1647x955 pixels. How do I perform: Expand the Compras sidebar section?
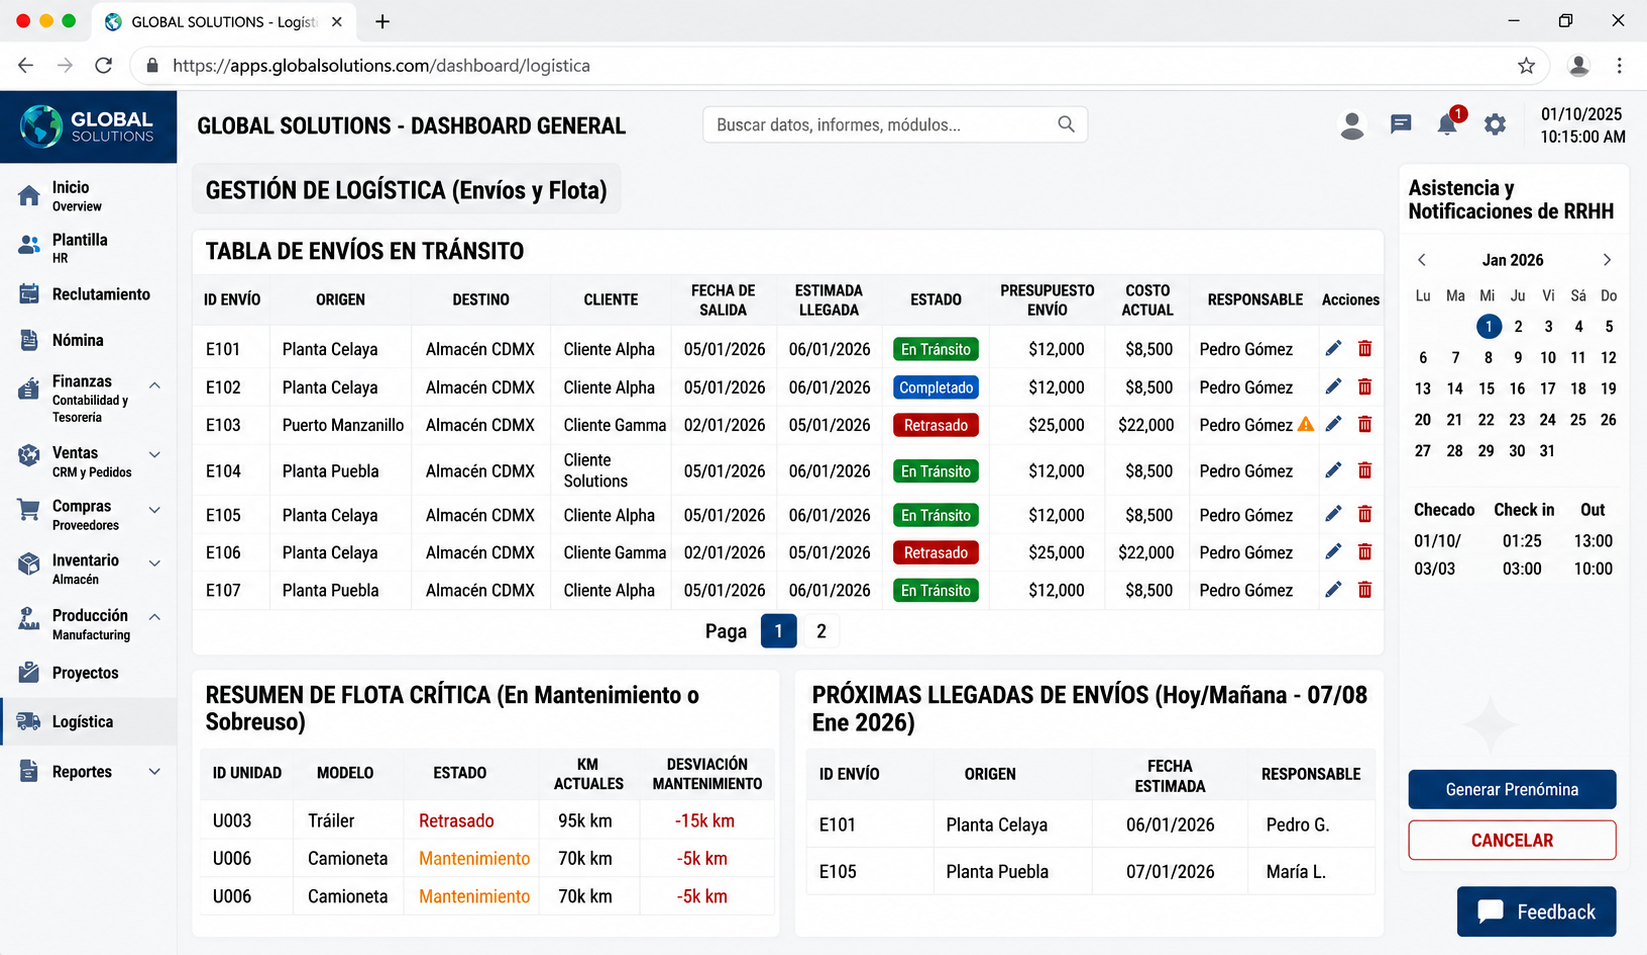[x=155, y=509]
